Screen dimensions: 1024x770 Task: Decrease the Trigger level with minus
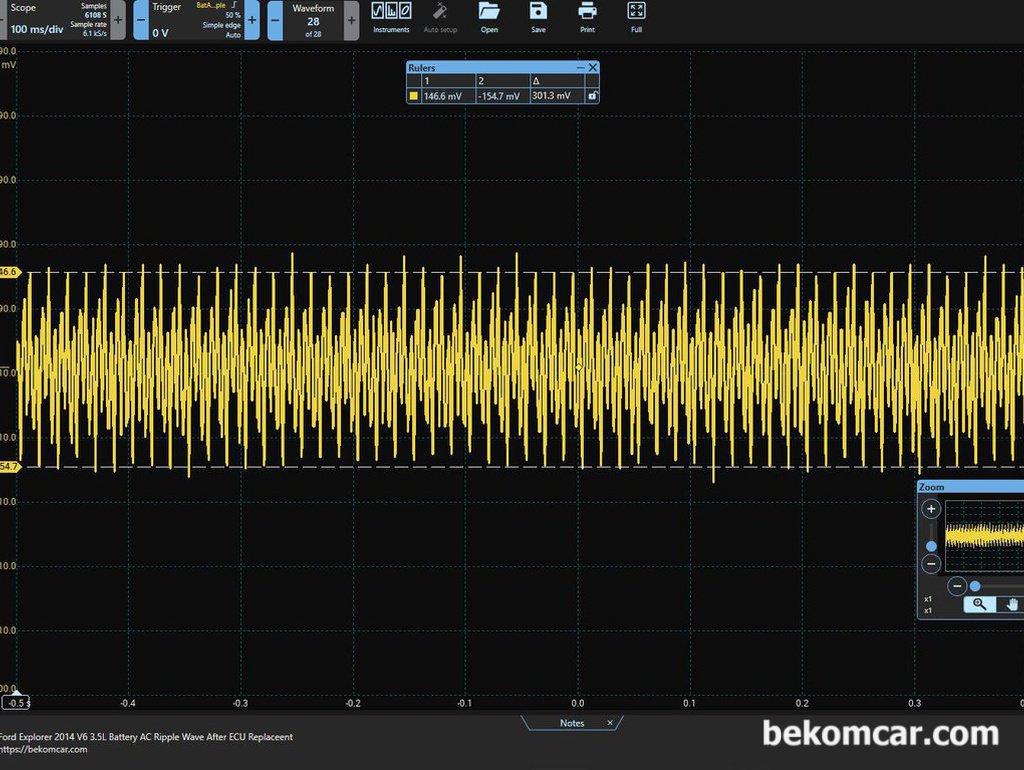click(x=141, y=20)
